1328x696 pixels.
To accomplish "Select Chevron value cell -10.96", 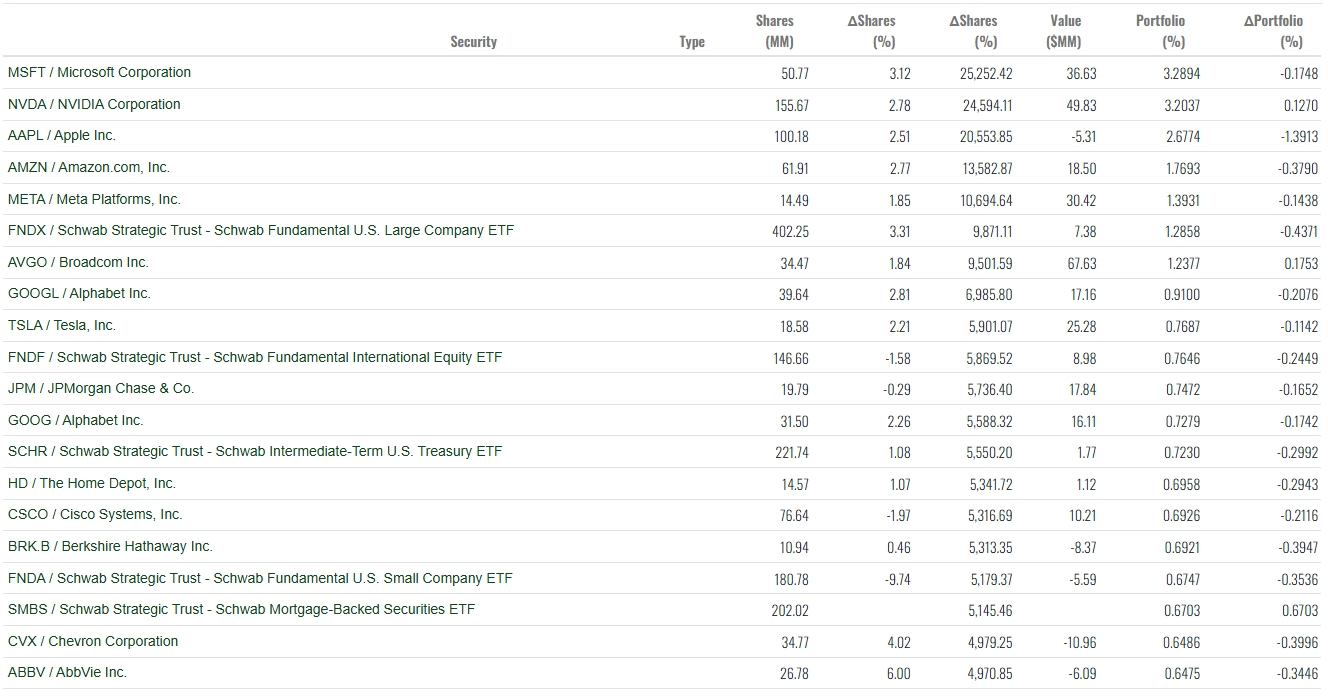I will click(1080, 643).
